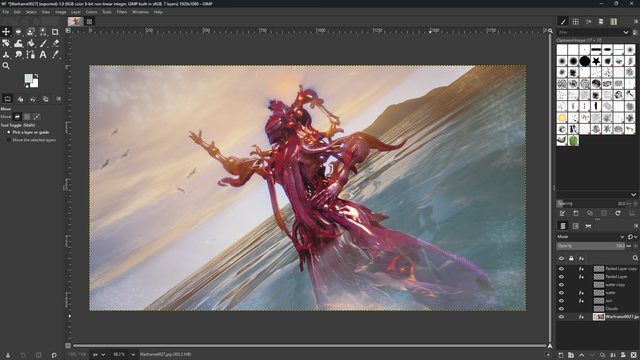Adjust the layer Opacity slider
640x360 pixels.
(x=591, y=246)
